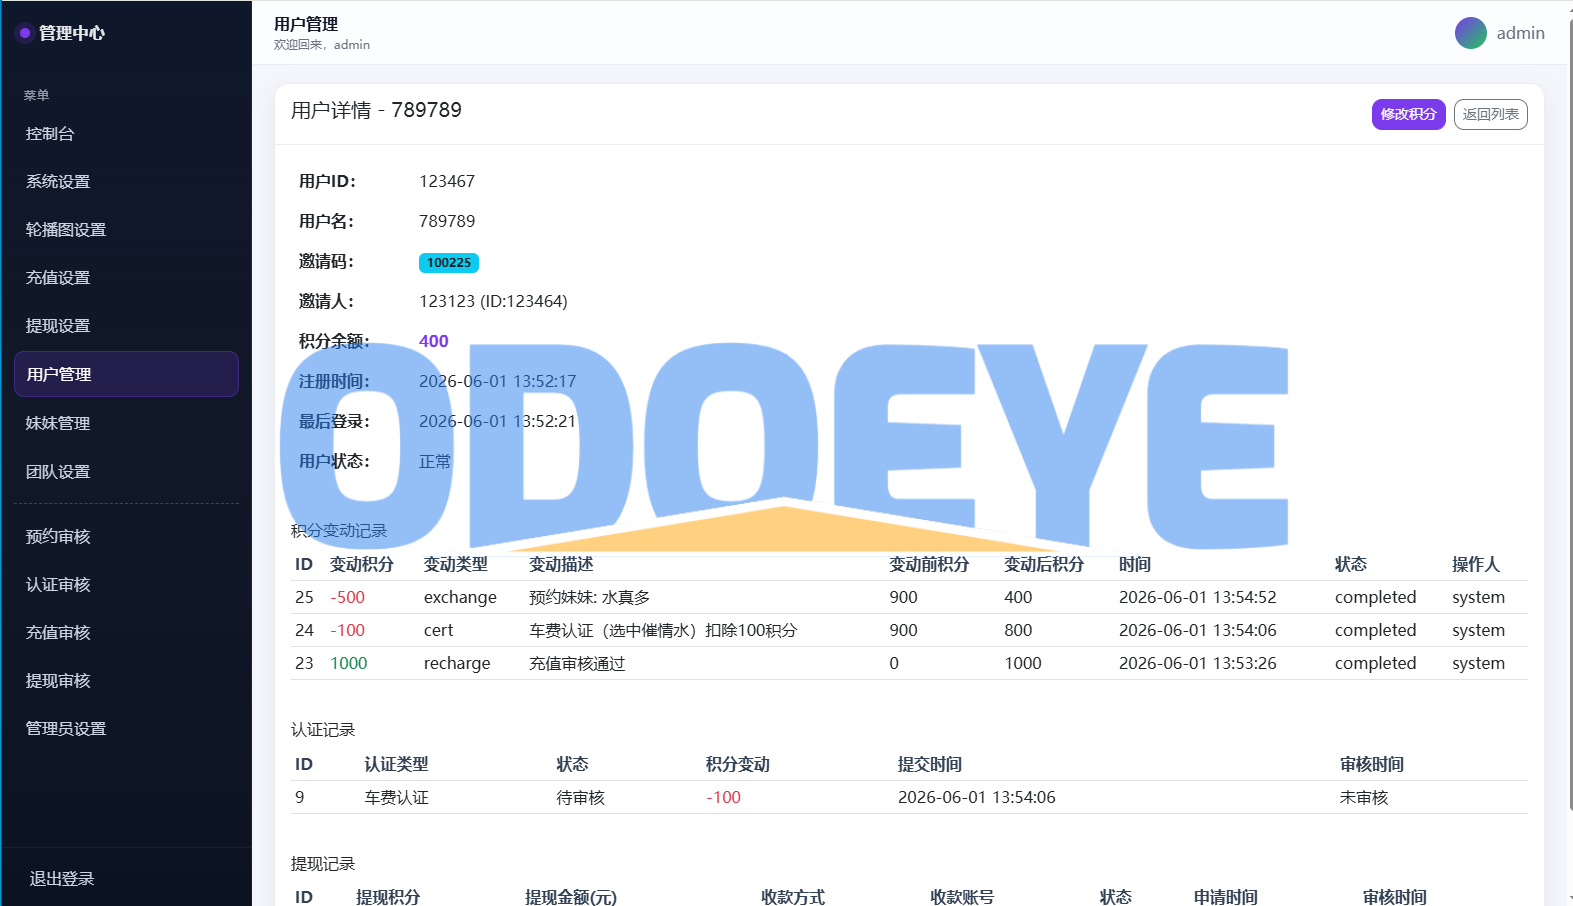Click the 返回列表 button
This screenshot has height=906, width=1573.
pos(1490,114)
